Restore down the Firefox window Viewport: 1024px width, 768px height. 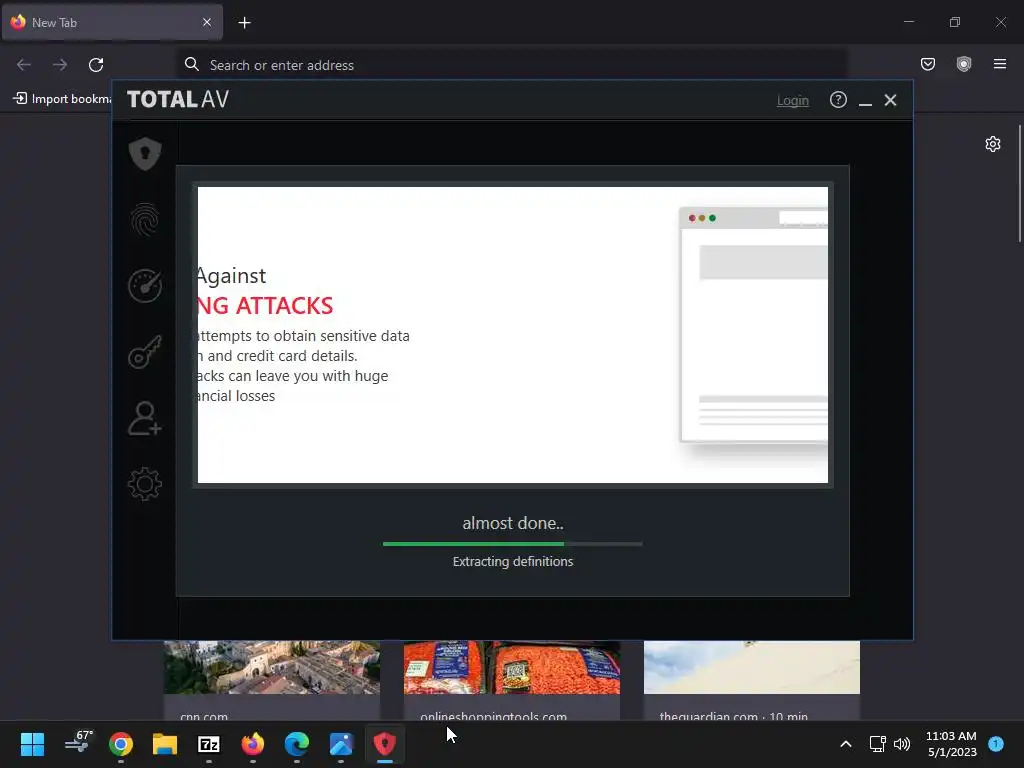pos(955,22)
